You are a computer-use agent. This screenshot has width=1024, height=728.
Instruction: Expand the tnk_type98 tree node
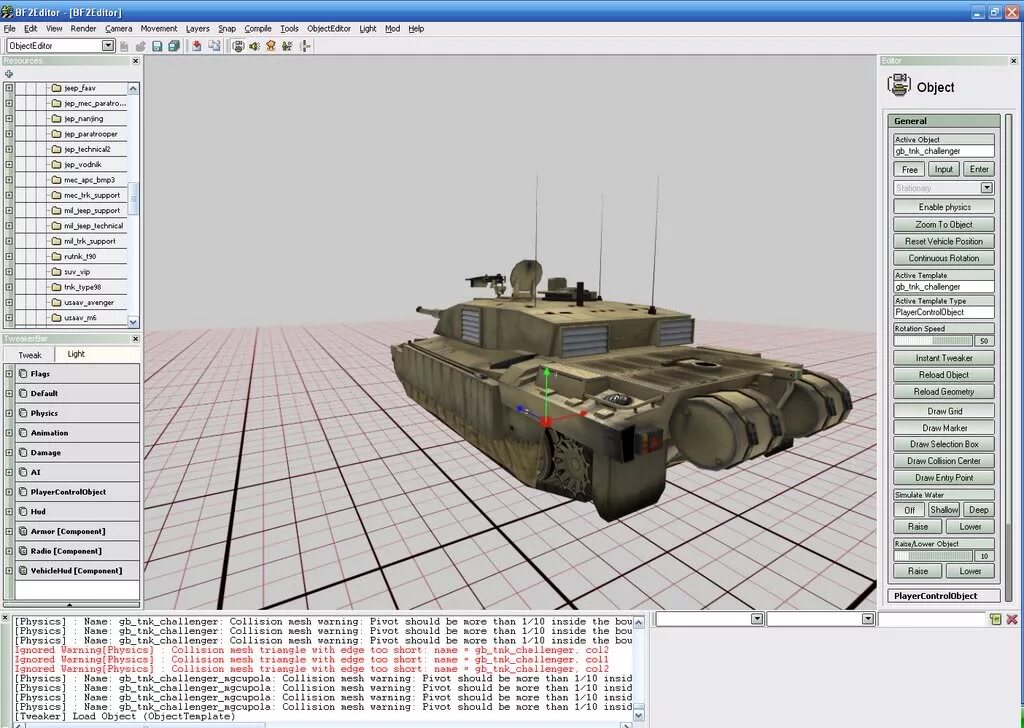pos(8,287)
